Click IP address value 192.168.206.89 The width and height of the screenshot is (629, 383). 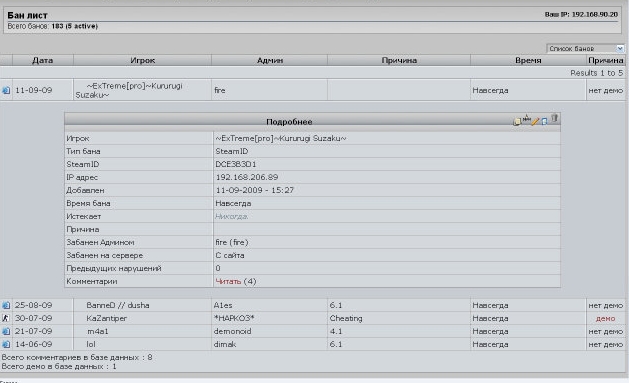coord(247,177)
